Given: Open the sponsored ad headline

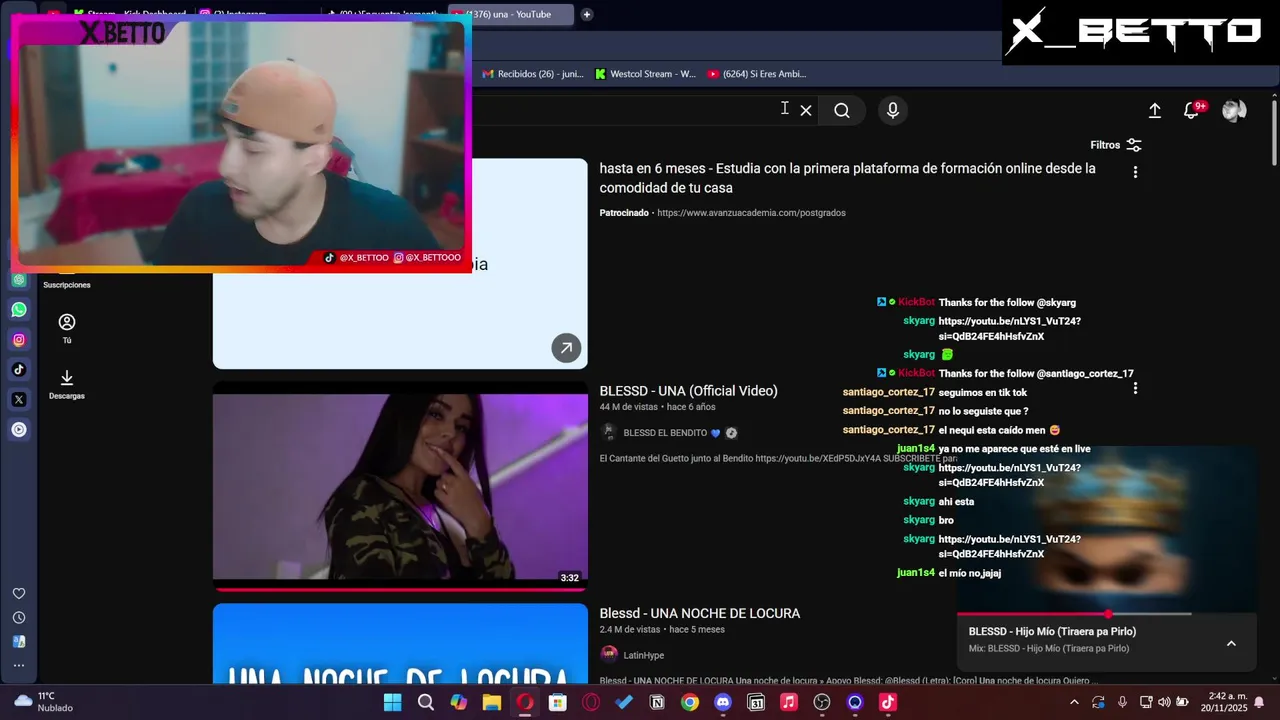Looking at the screenshot, I should pyautogui.click(x=847, y=178).
